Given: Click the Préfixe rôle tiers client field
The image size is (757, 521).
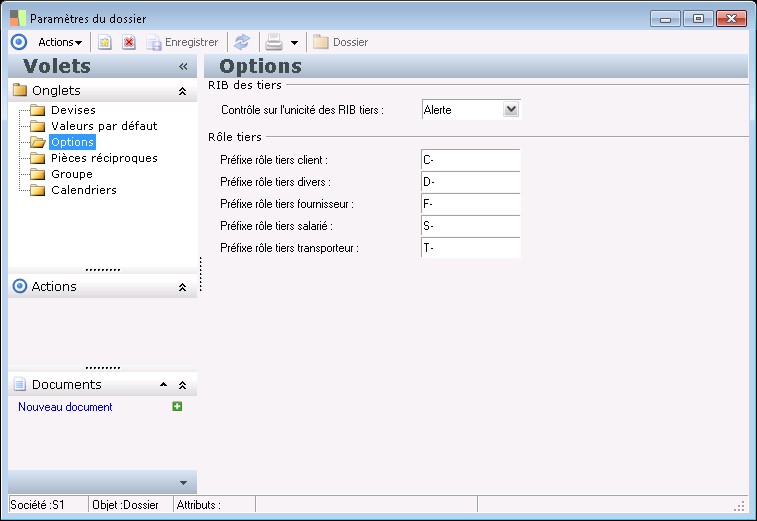Looking at the screenshot, I should coord(470,160).
